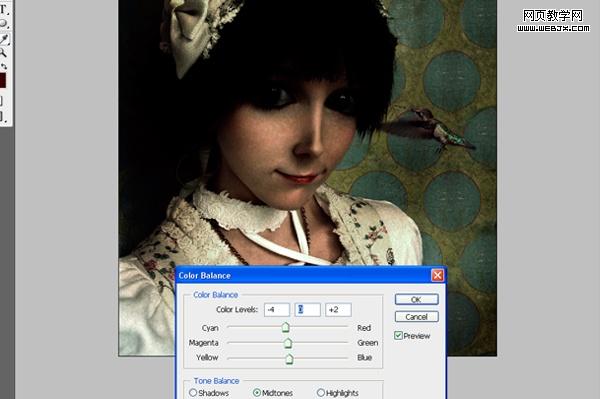
Task: Select the Type tool in the toolbox
Action: tap(4, 9)
